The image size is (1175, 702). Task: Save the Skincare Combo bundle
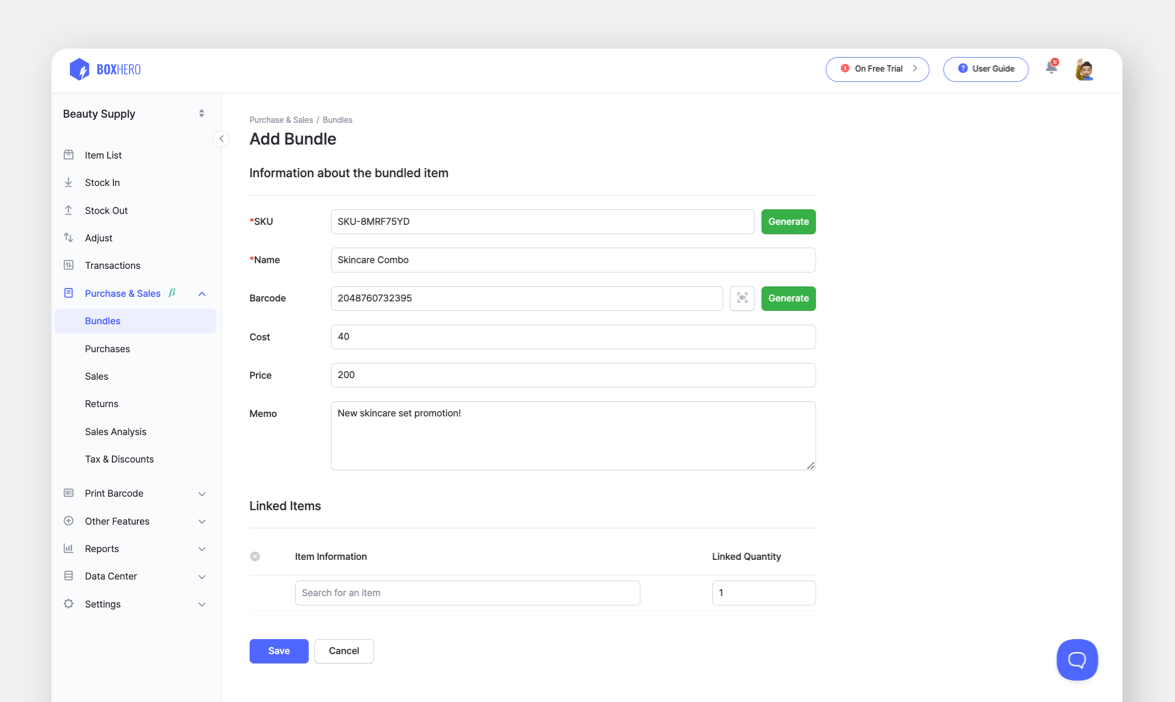[278, 650]
